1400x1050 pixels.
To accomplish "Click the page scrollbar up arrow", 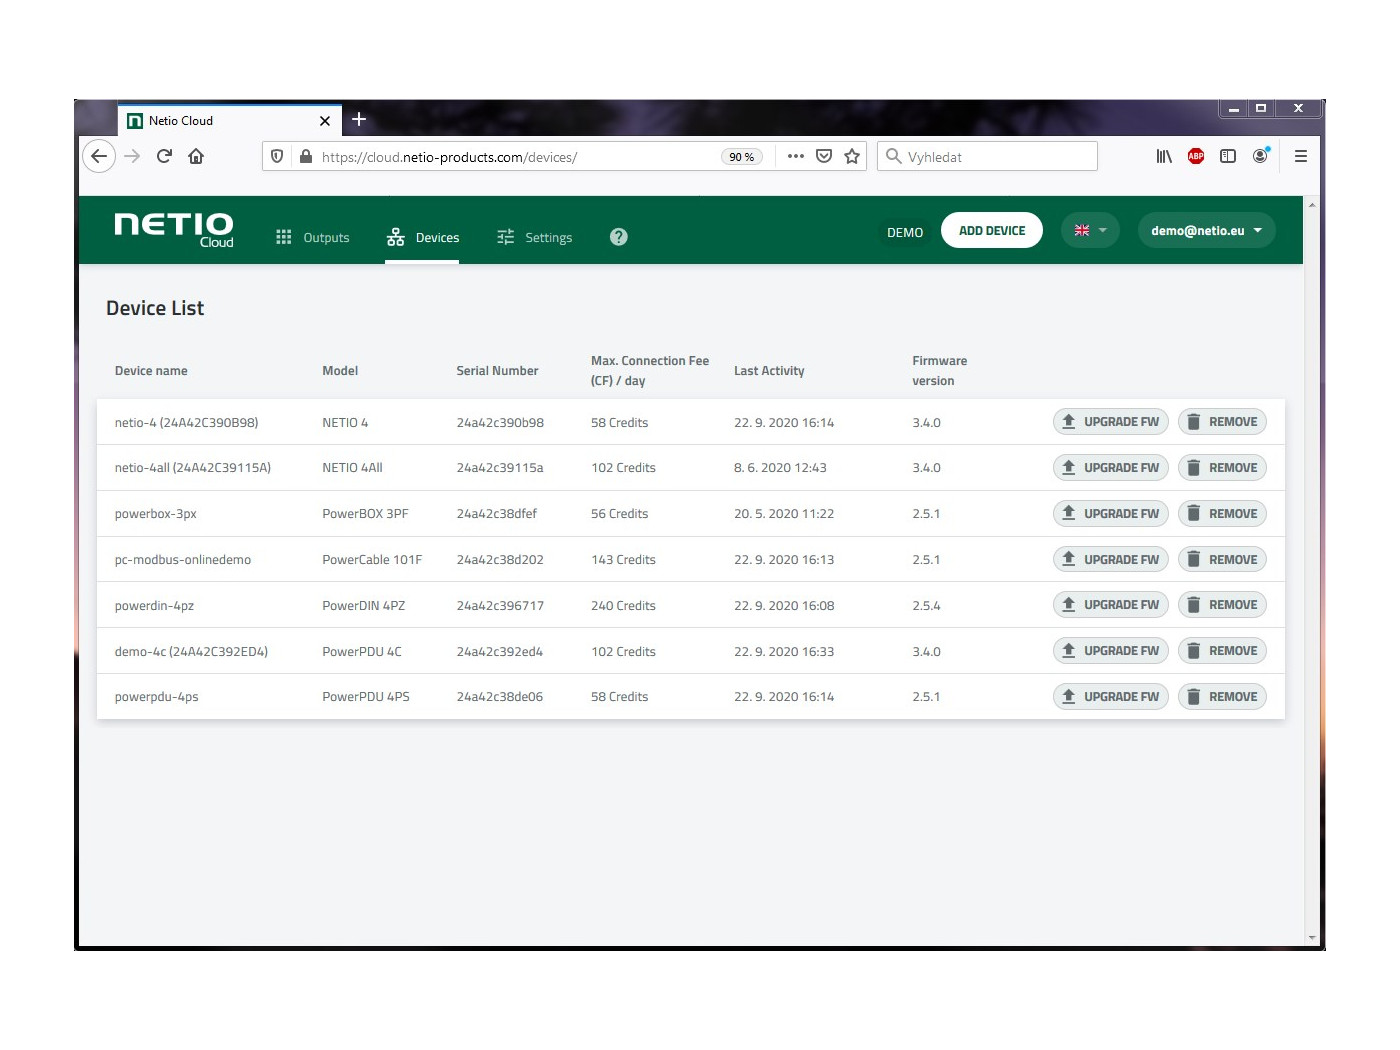I will [x=1312, y=204].
